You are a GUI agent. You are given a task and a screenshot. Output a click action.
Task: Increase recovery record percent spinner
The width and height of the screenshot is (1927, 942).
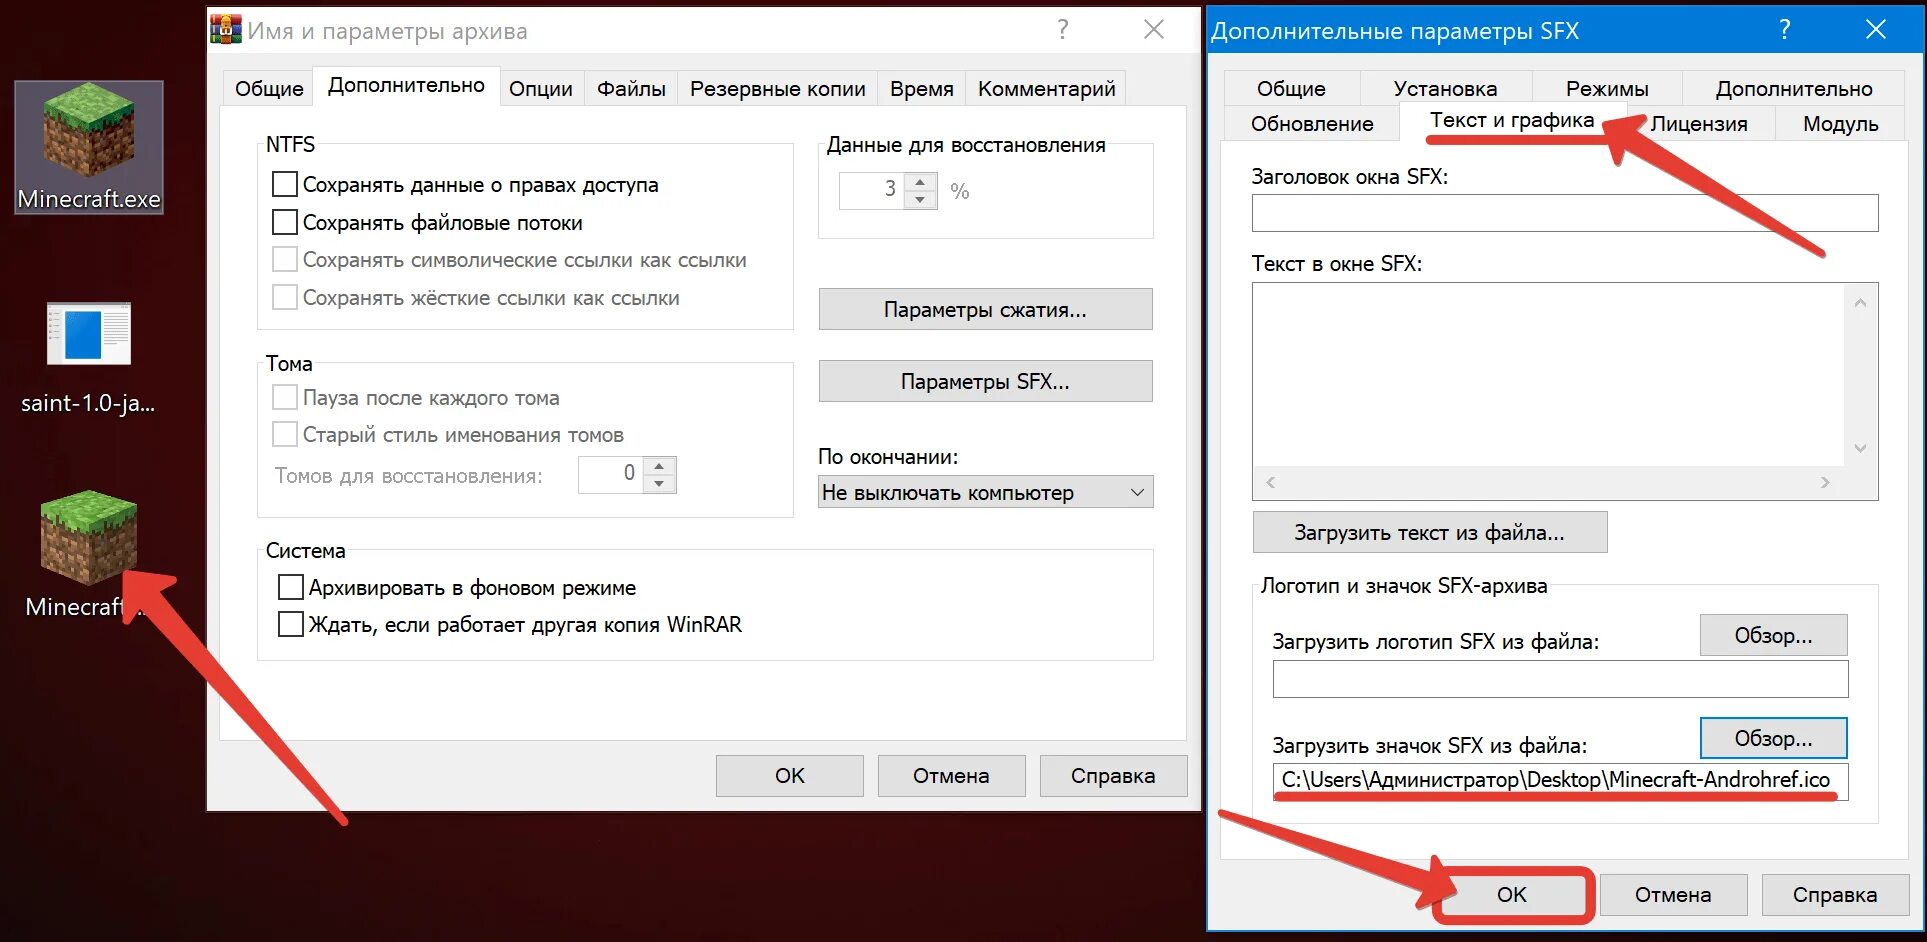click(x=920, y=181)
